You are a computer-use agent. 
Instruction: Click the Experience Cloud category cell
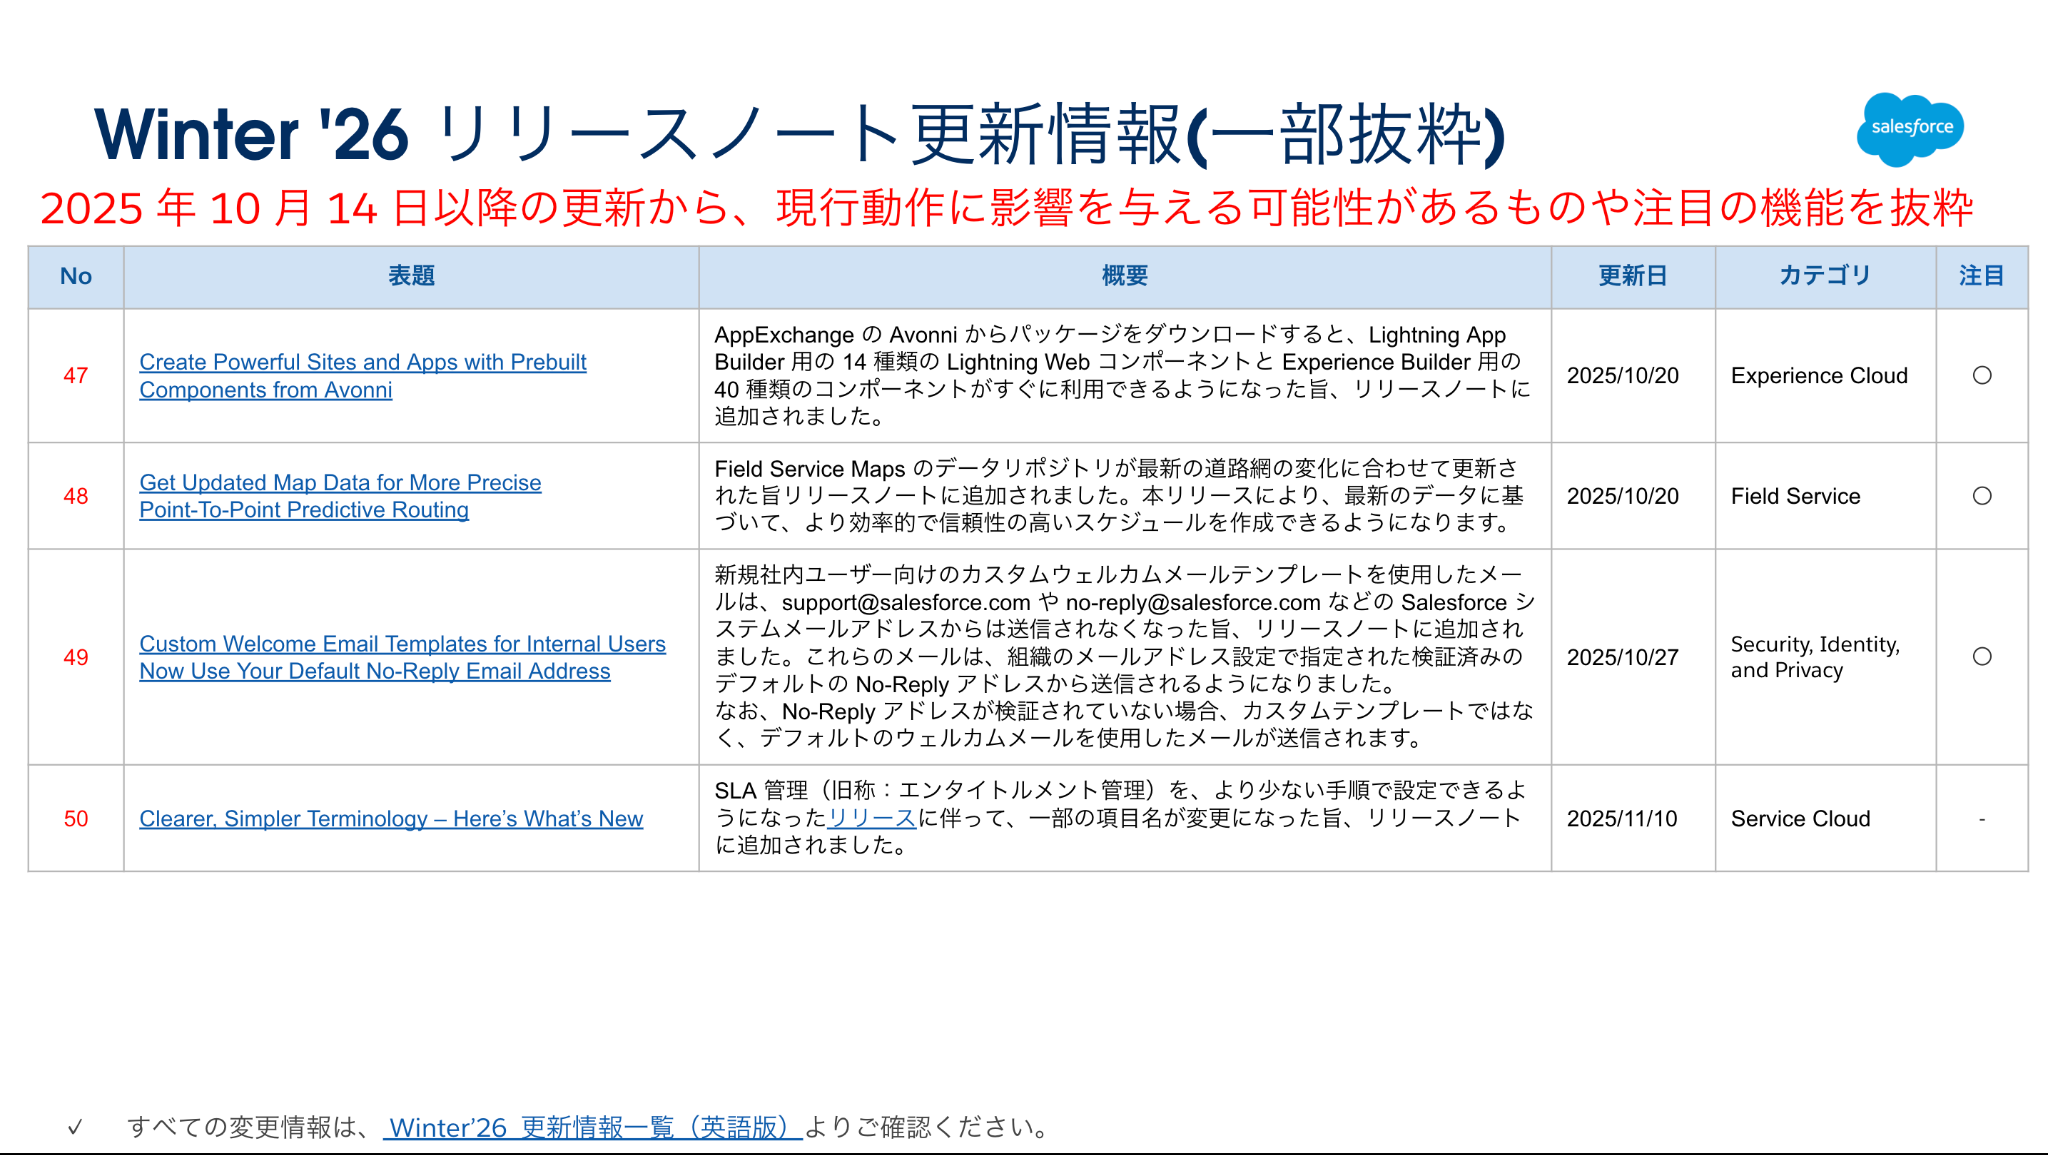click(1819, 376)
